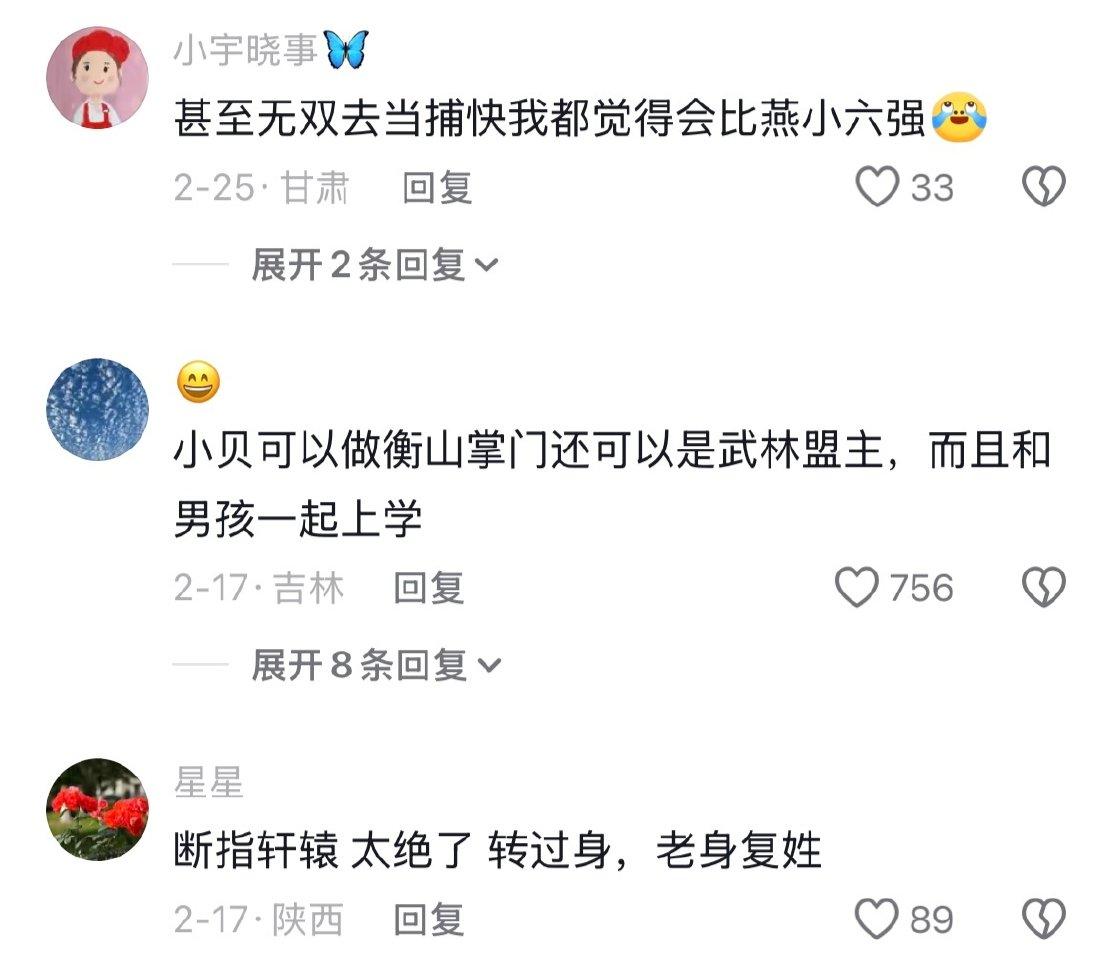
Task: Click the chevron next to 展开8条回复
Action: point(489,666)
